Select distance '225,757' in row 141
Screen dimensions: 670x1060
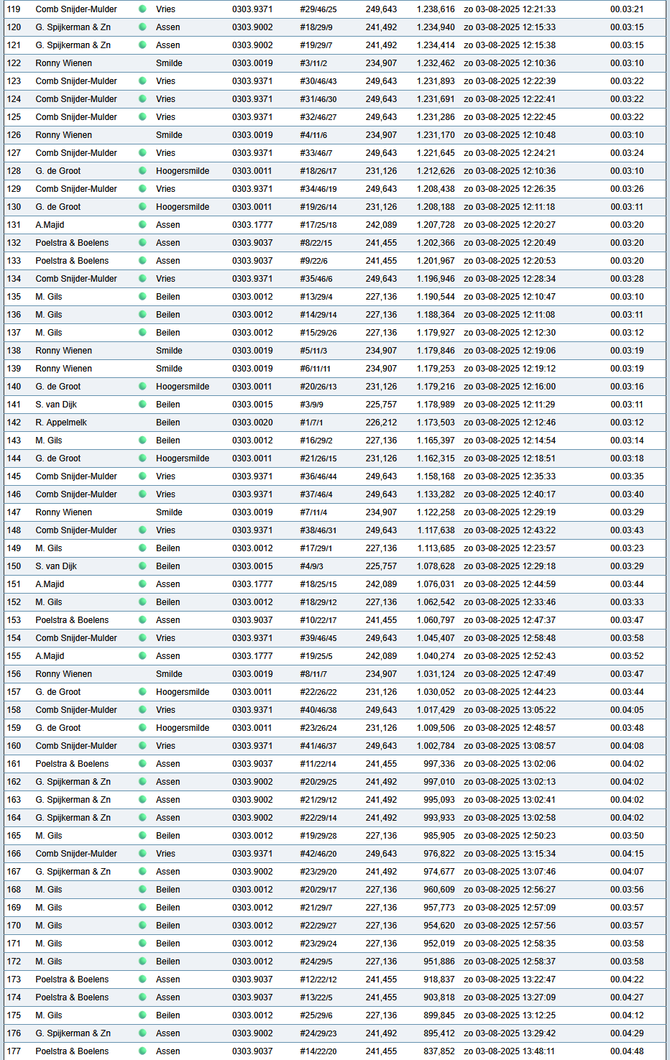coord(381,404)
